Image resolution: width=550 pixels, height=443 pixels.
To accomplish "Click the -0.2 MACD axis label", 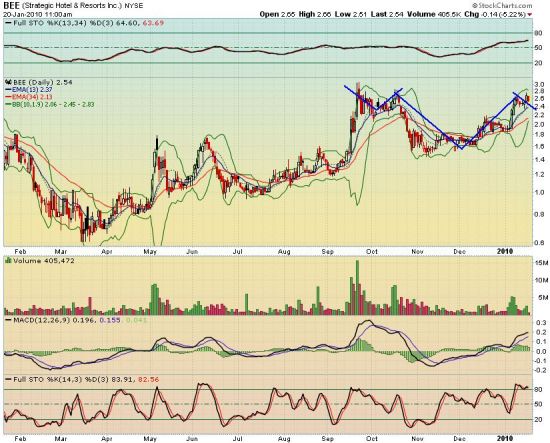I will point(539,370).
